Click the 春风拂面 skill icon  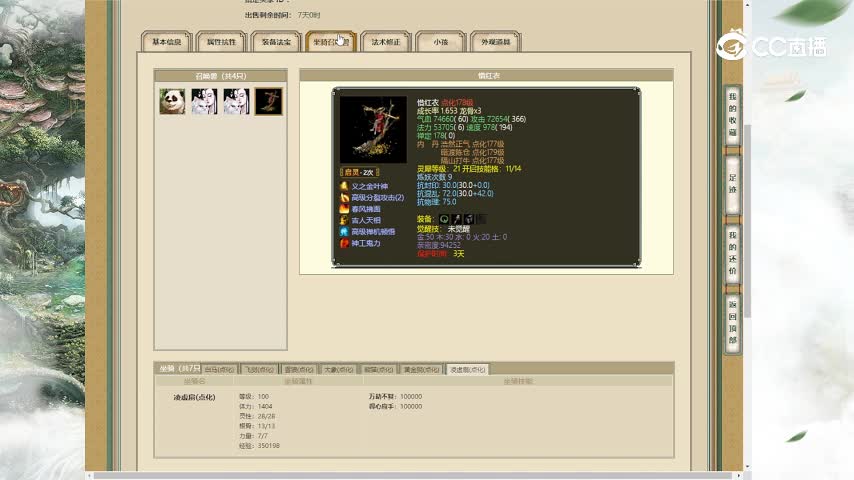[x=344, y=209]
